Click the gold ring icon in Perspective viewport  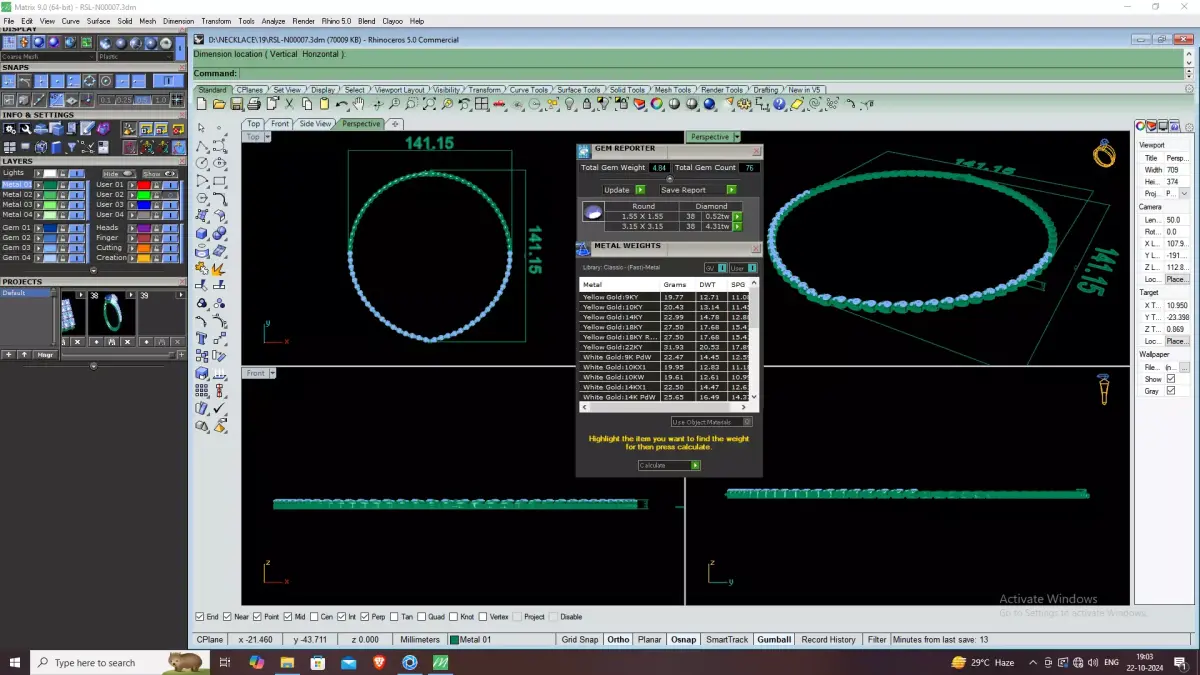pyautogui.click(x=1104, y=153)
